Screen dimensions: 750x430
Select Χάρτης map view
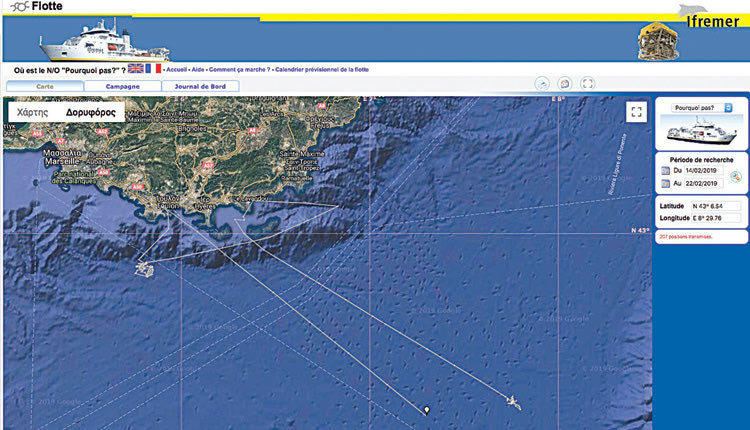click(33, 112)
